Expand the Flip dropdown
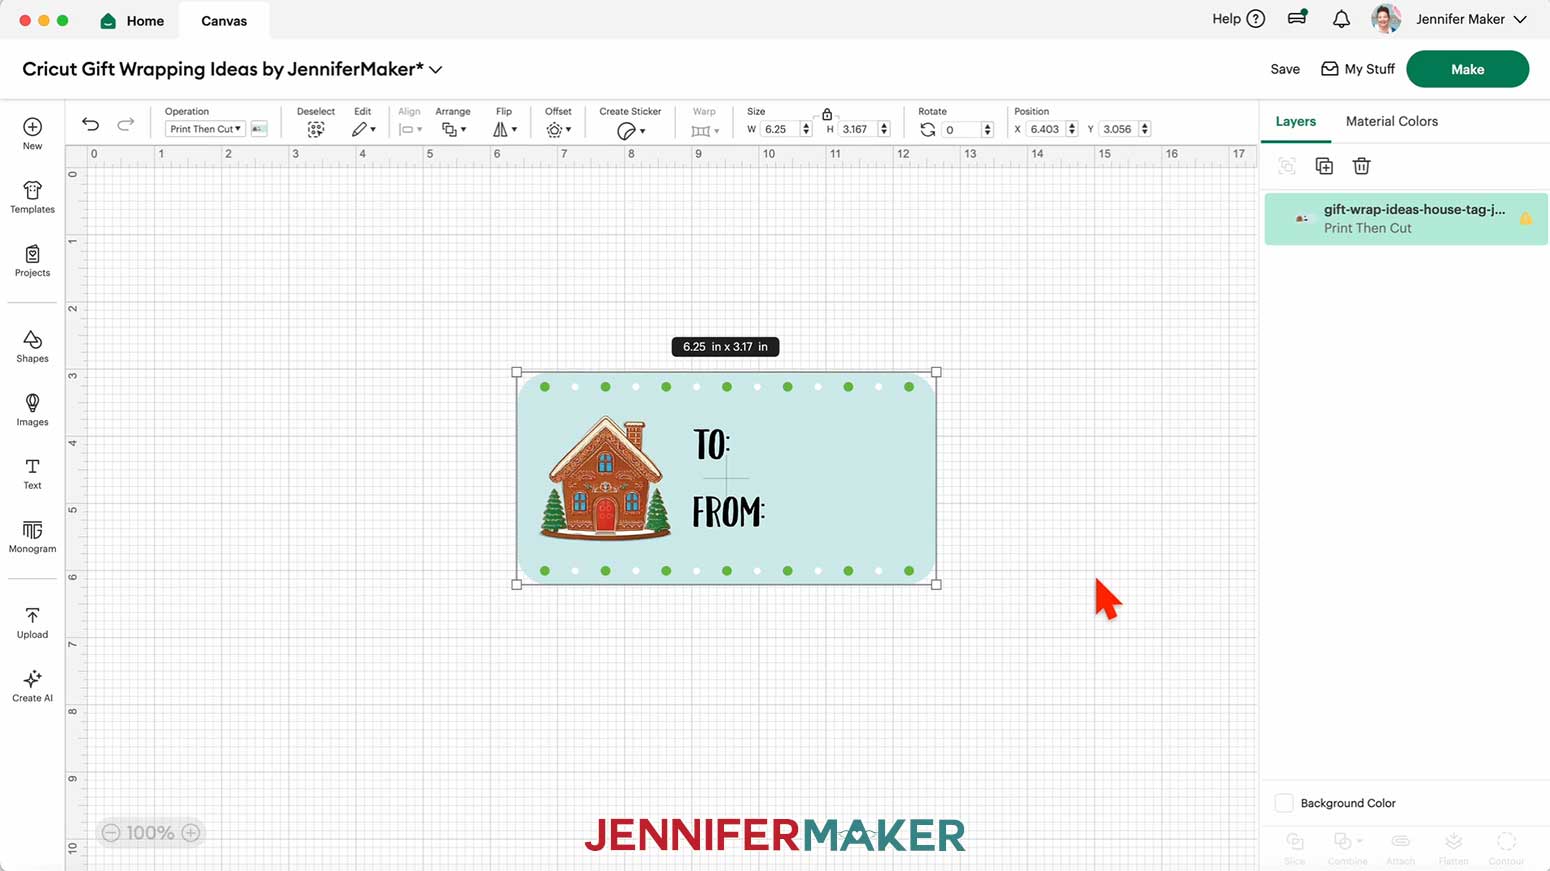This screenshot has width=1550, height=871. click(x=505, y=130)
